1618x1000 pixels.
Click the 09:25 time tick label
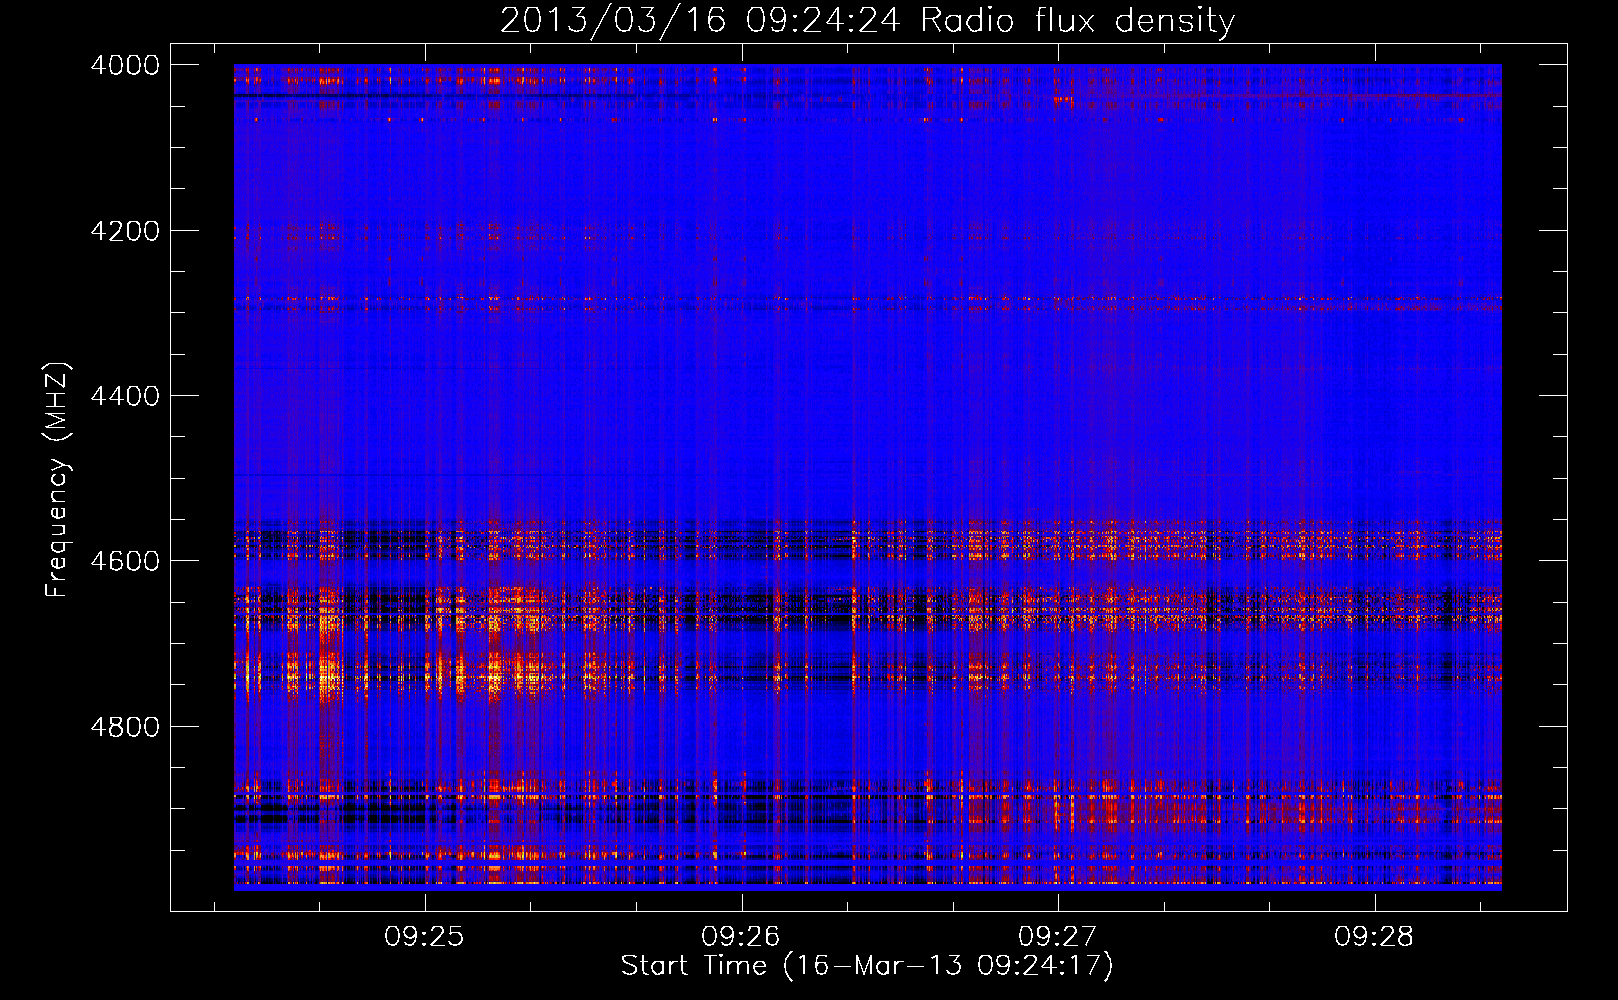(x=425, y=937)
